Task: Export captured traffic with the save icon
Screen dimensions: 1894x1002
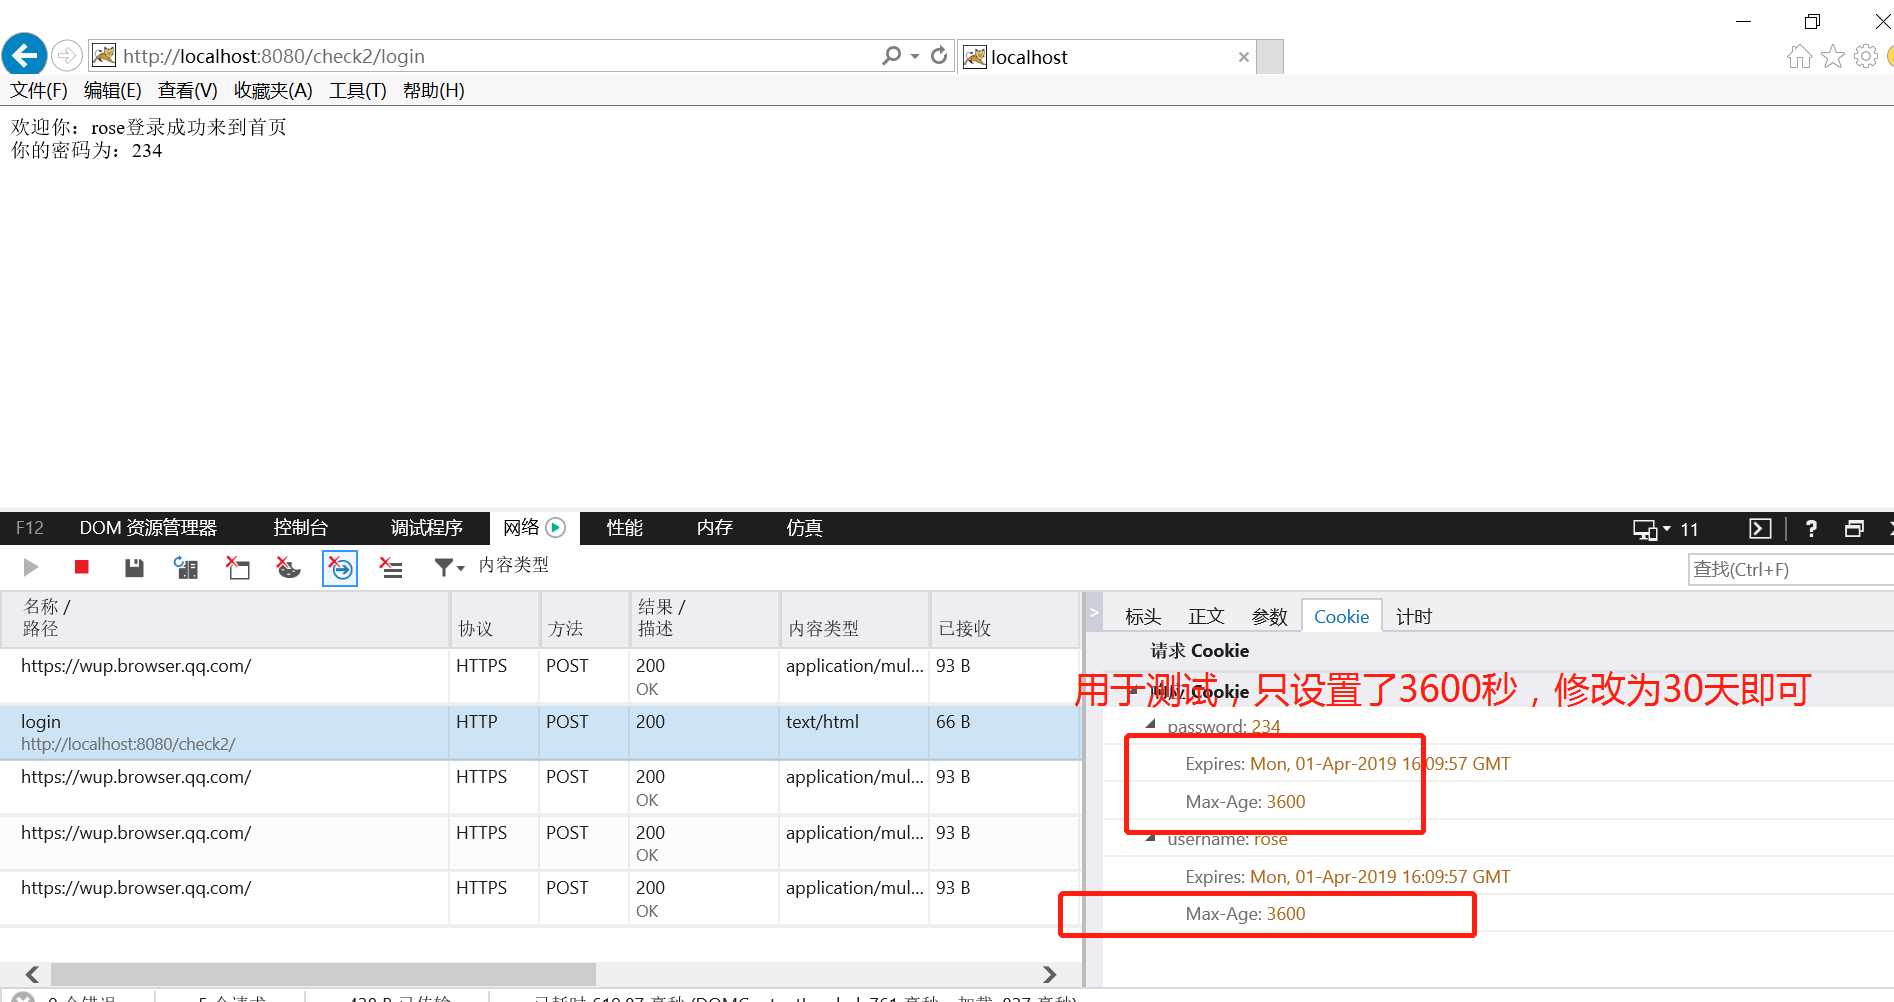Action: (134, 568)
